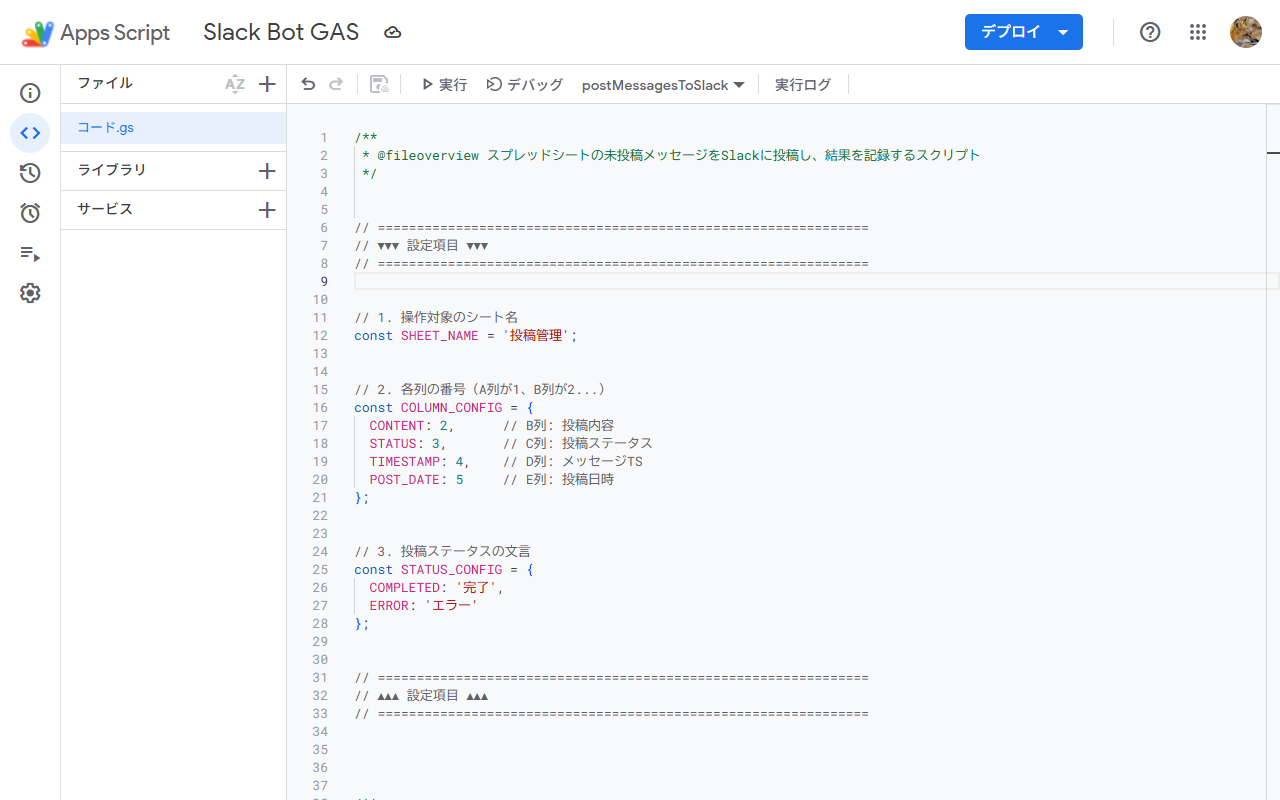Open the Google apps grid launcher
Screen dimensions: 1280x800
1198,32
